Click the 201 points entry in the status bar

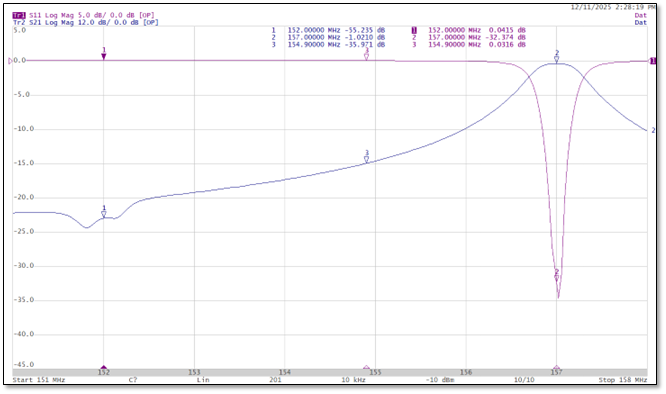coord(275,380)
